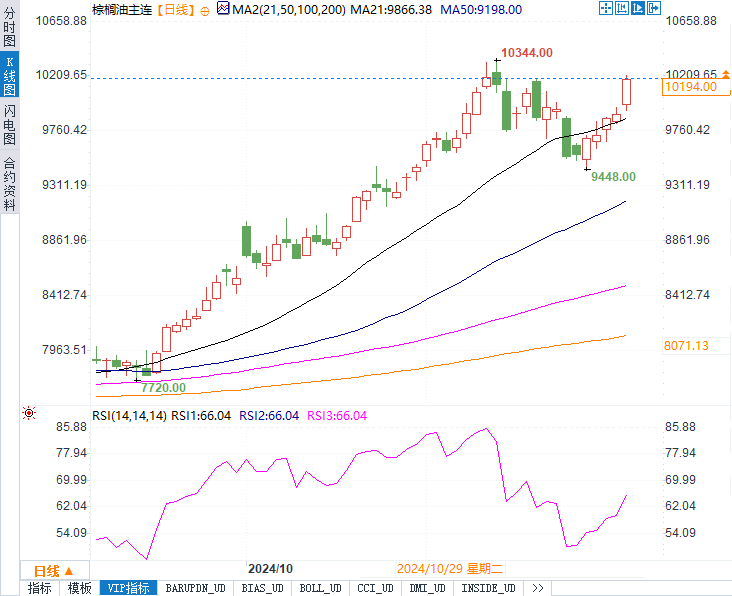Open the 模板 tab

coord(79,588)
